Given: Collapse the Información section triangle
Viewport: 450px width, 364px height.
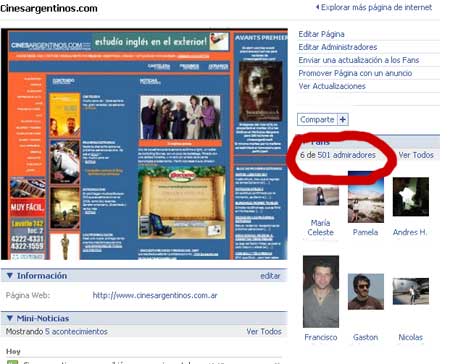Looking at the screenshot, I should (10, 276).
